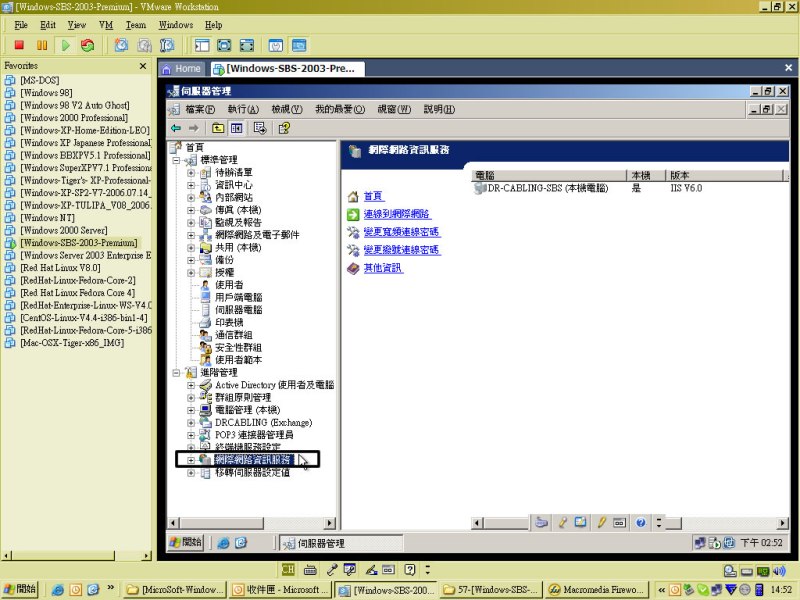The width and height of the screenshot is (800, 600).
Task: Select the 移轉伺服器設定值 tree item
Action: pos(252,472)
